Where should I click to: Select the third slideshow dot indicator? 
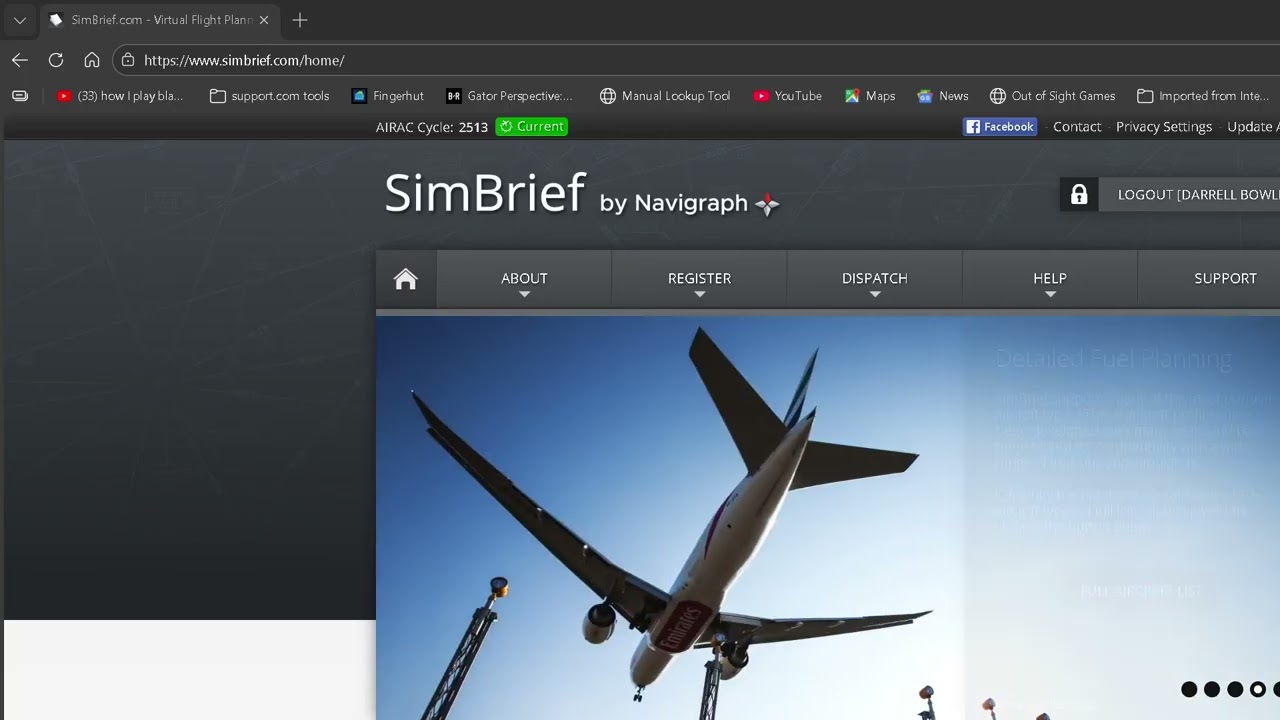[1235, 689]
